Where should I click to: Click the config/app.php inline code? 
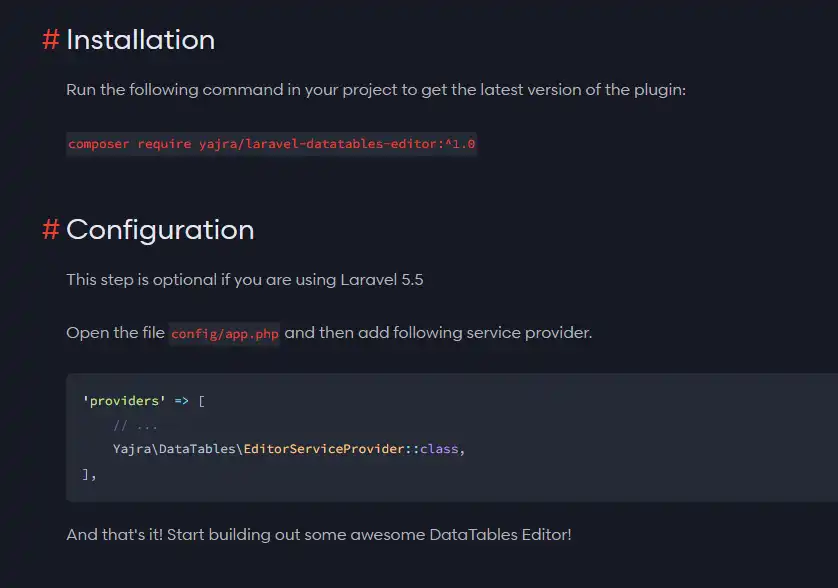coord(224,334)
